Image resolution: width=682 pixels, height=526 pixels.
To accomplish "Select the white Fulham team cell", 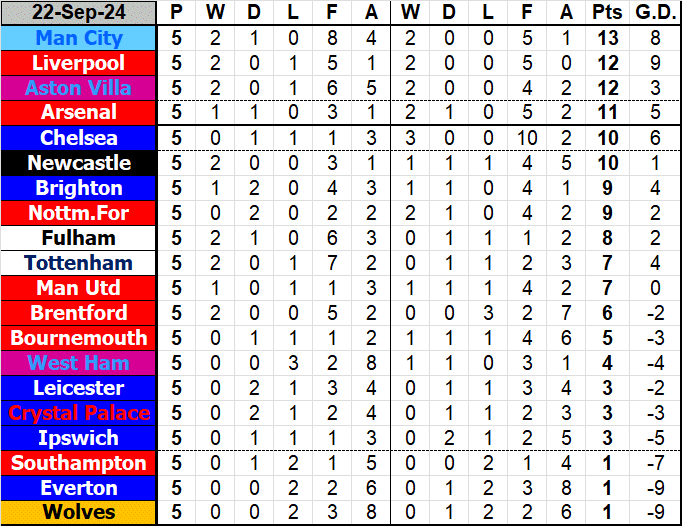I will coord(79,238).
